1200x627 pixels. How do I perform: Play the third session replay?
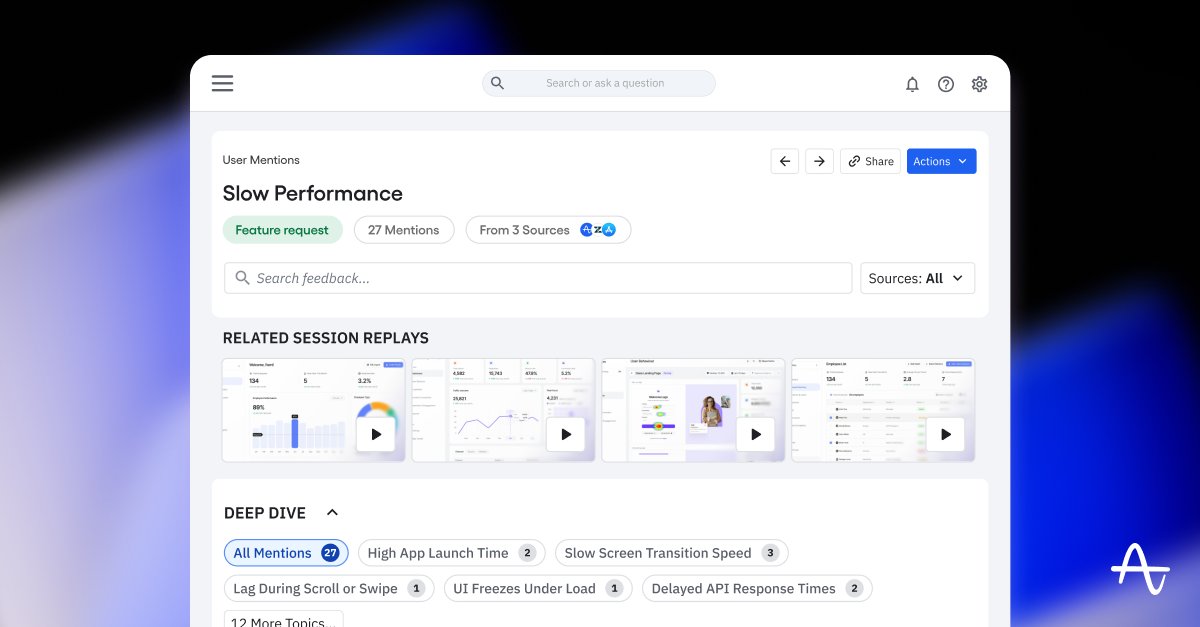click(756, 434)
